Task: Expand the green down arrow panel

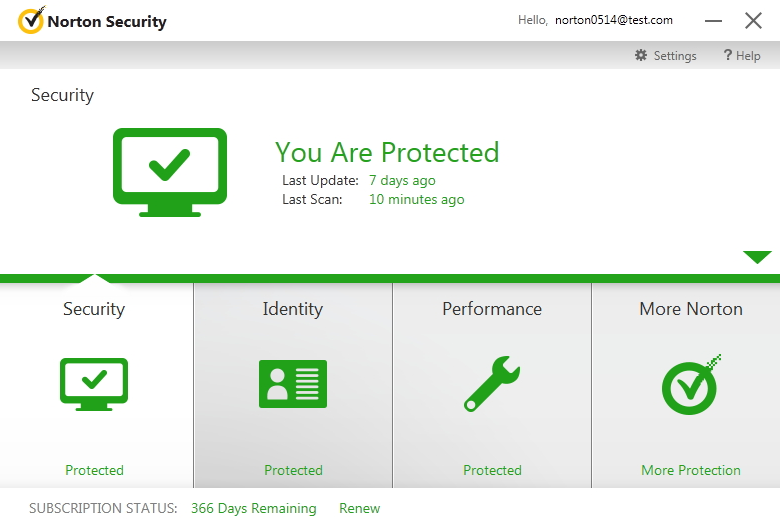Action: point(757,257)
